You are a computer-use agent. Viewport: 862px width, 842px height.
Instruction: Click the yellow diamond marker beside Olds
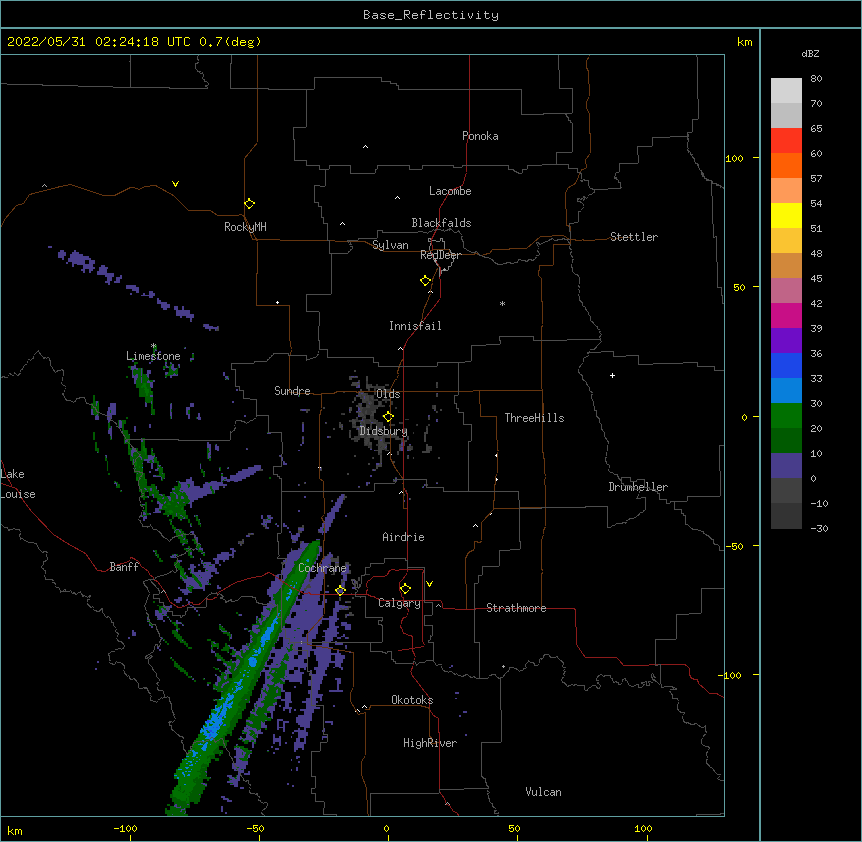coord(388,417)
